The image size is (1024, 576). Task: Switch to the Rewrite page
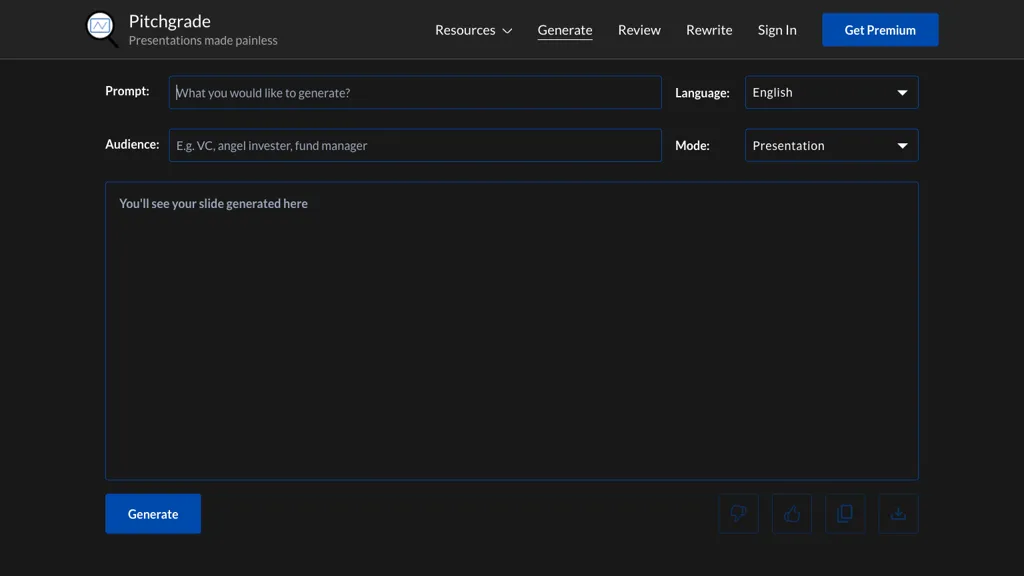click(709, 30)
